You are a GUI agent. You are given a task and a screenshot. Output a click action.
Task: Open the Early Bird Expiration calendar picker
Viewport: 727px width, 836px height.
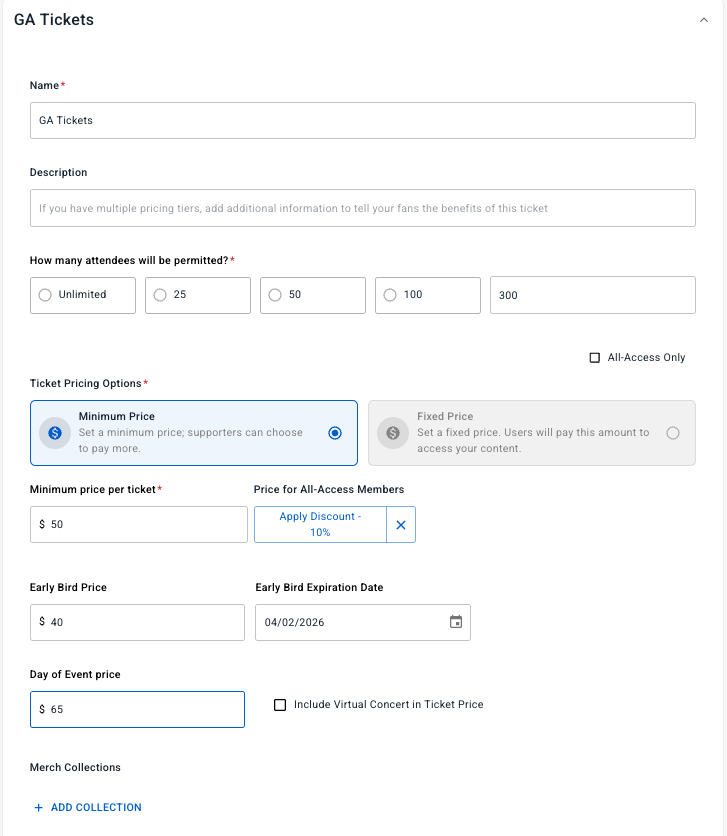pyautogui.click(x=455, y=622)
